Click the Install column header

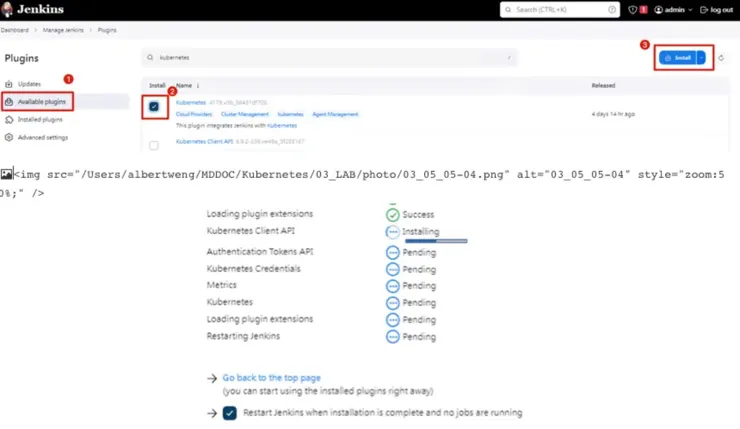(x=157, y=85)
